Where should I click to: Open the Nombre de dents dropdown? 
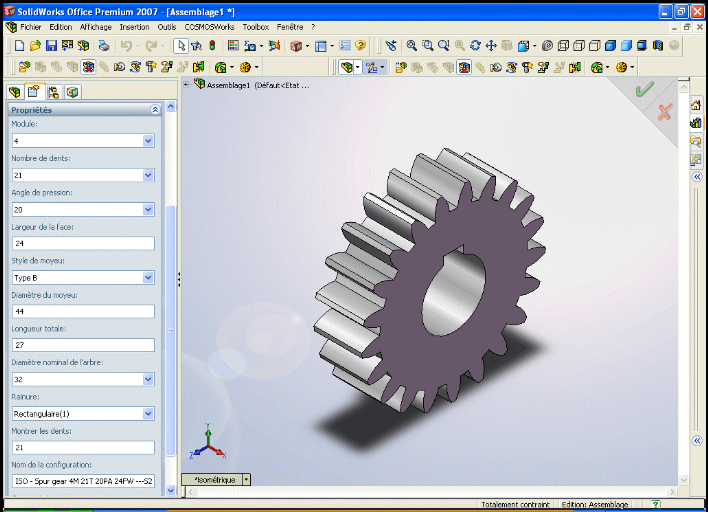tap(148, 175)
